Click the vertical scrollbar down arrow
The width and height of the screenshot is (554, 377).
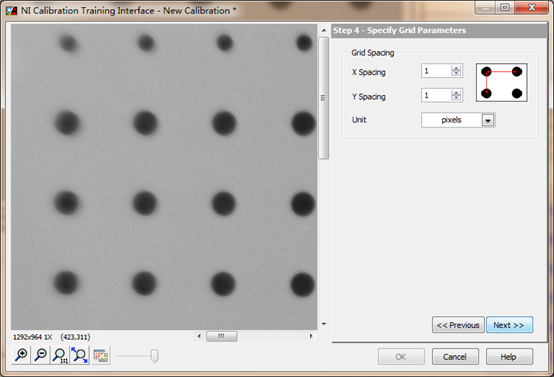tap(324, 324)
